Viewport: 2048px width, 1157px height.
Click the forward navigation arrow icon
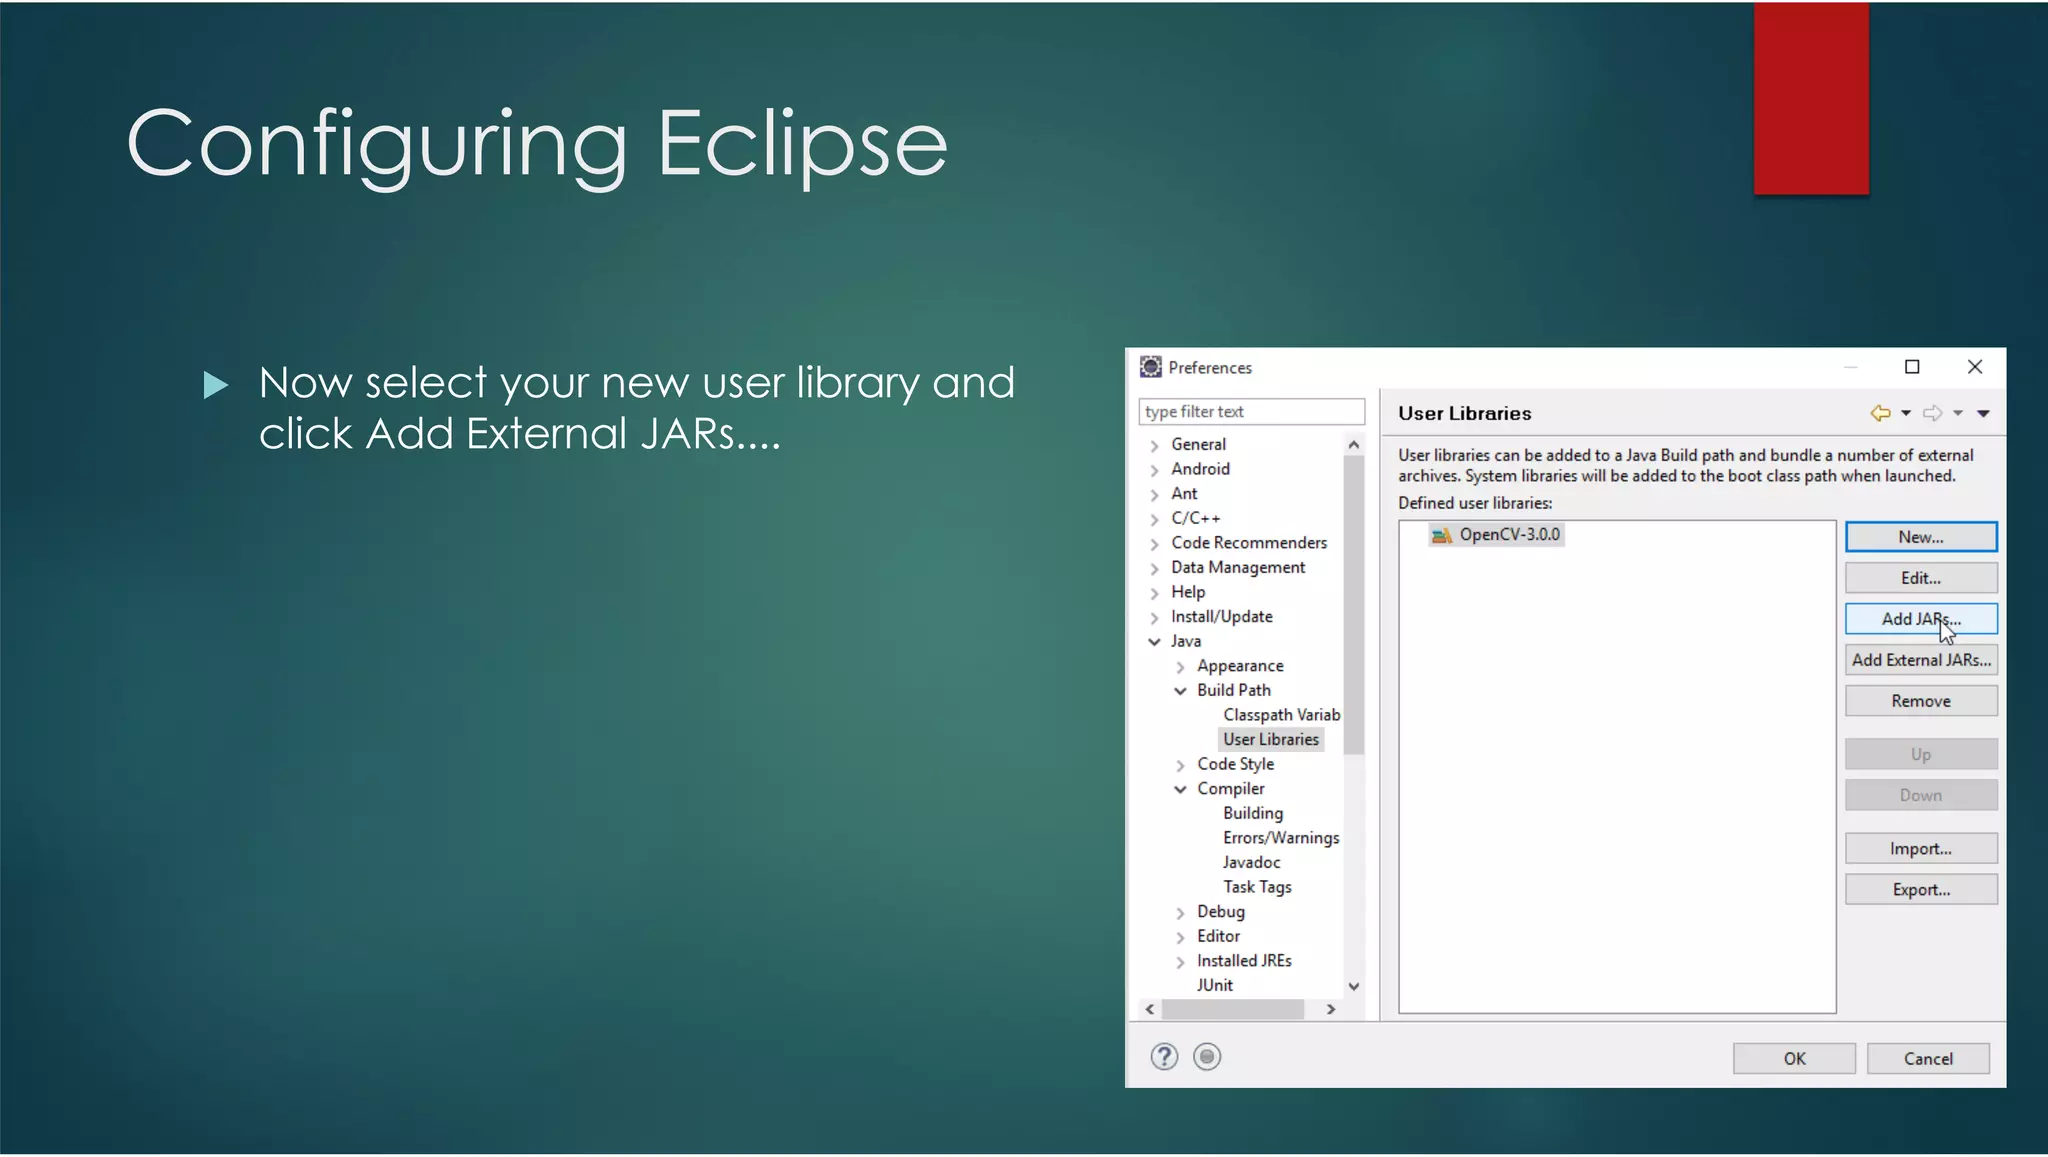pos(1932,413)
